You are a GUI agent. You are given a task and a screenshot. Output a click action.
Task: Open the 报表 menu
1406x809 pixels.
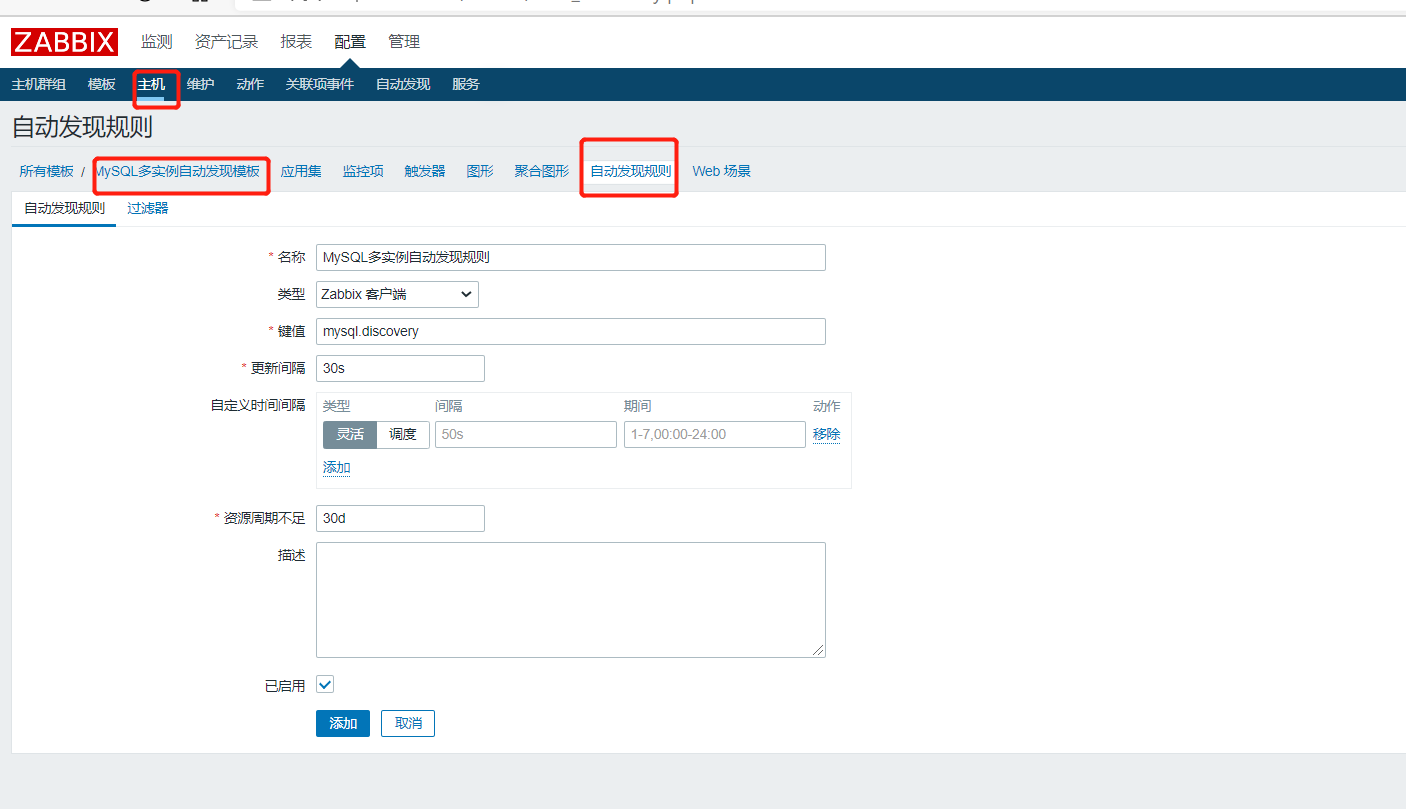[296, 42]
